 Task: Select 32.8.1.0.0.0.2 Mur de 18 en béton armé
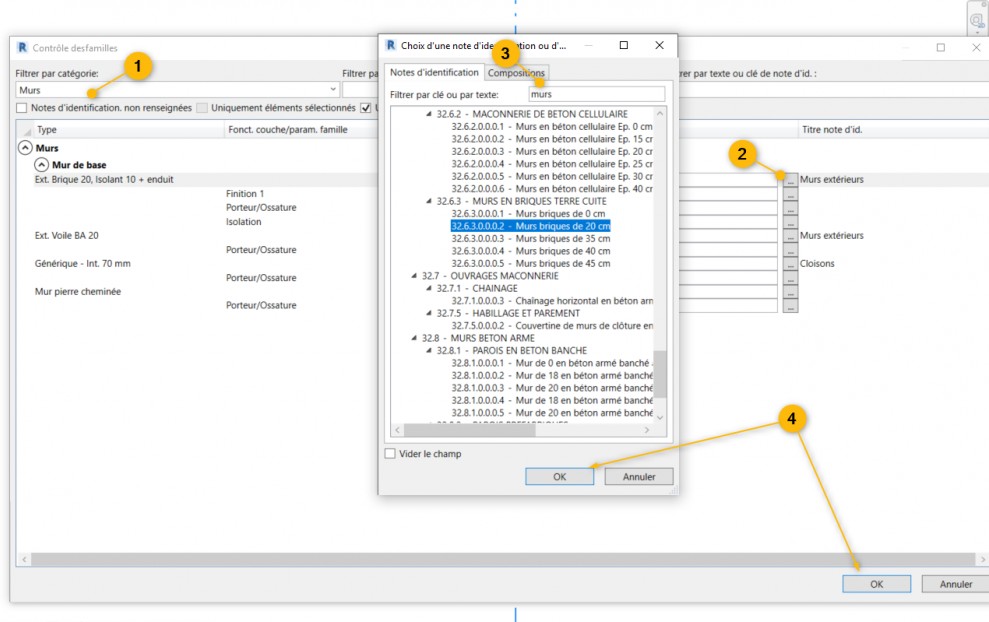(552, 375)
